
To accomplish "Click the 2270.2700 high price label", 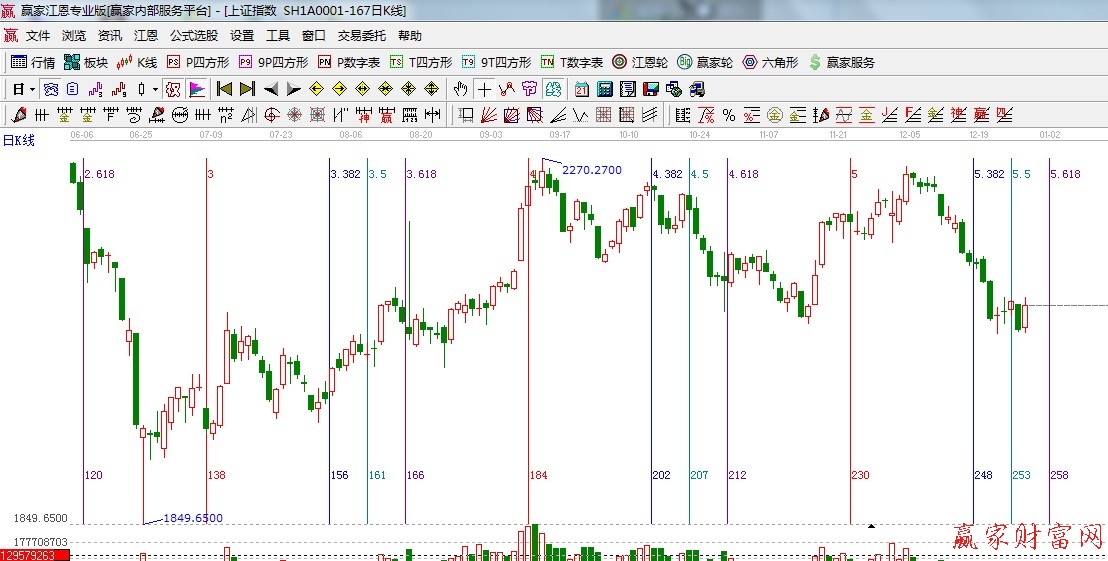I will pyautogui.click(x=592, y=170).
